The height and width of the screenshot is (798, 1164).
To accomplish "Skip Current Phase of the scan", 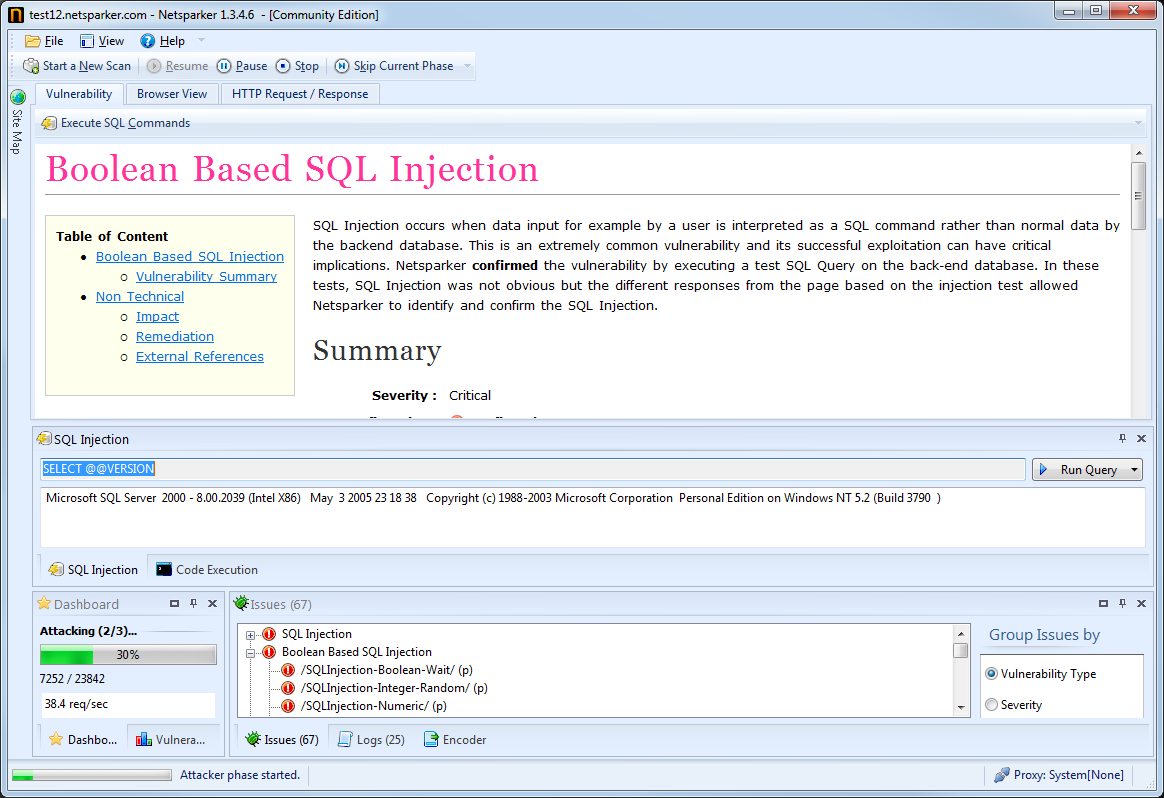I will click(x=393, y=66).
